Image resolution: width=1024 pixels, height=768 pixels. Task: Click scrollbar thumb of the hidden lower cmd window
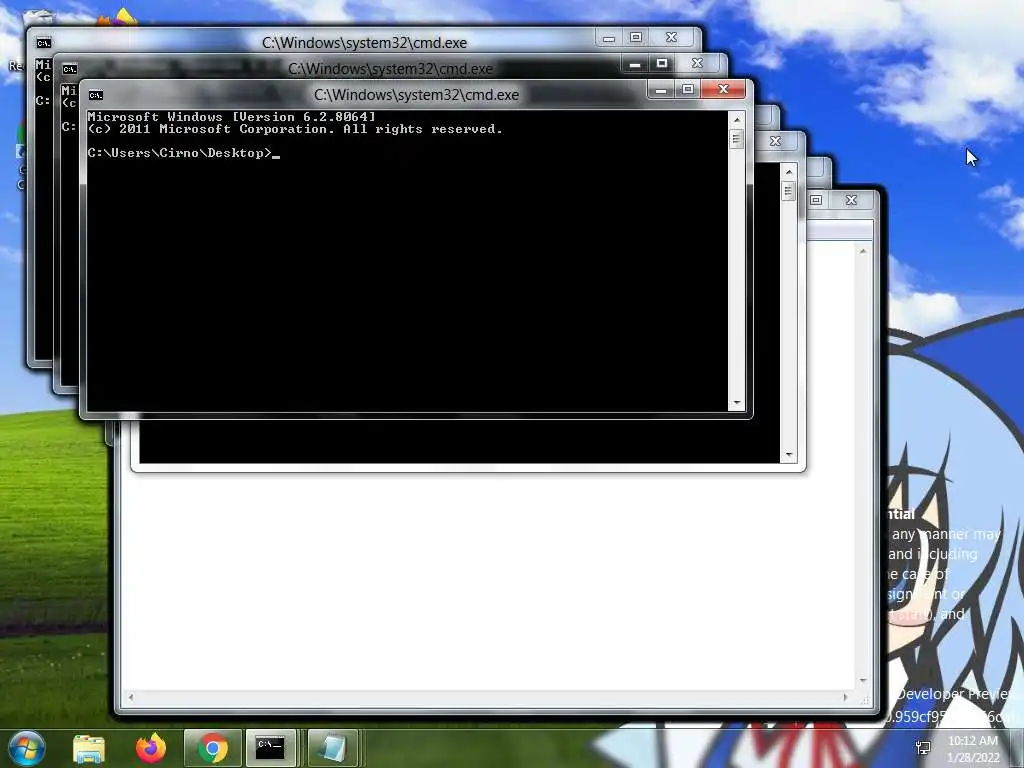(789, 191)
